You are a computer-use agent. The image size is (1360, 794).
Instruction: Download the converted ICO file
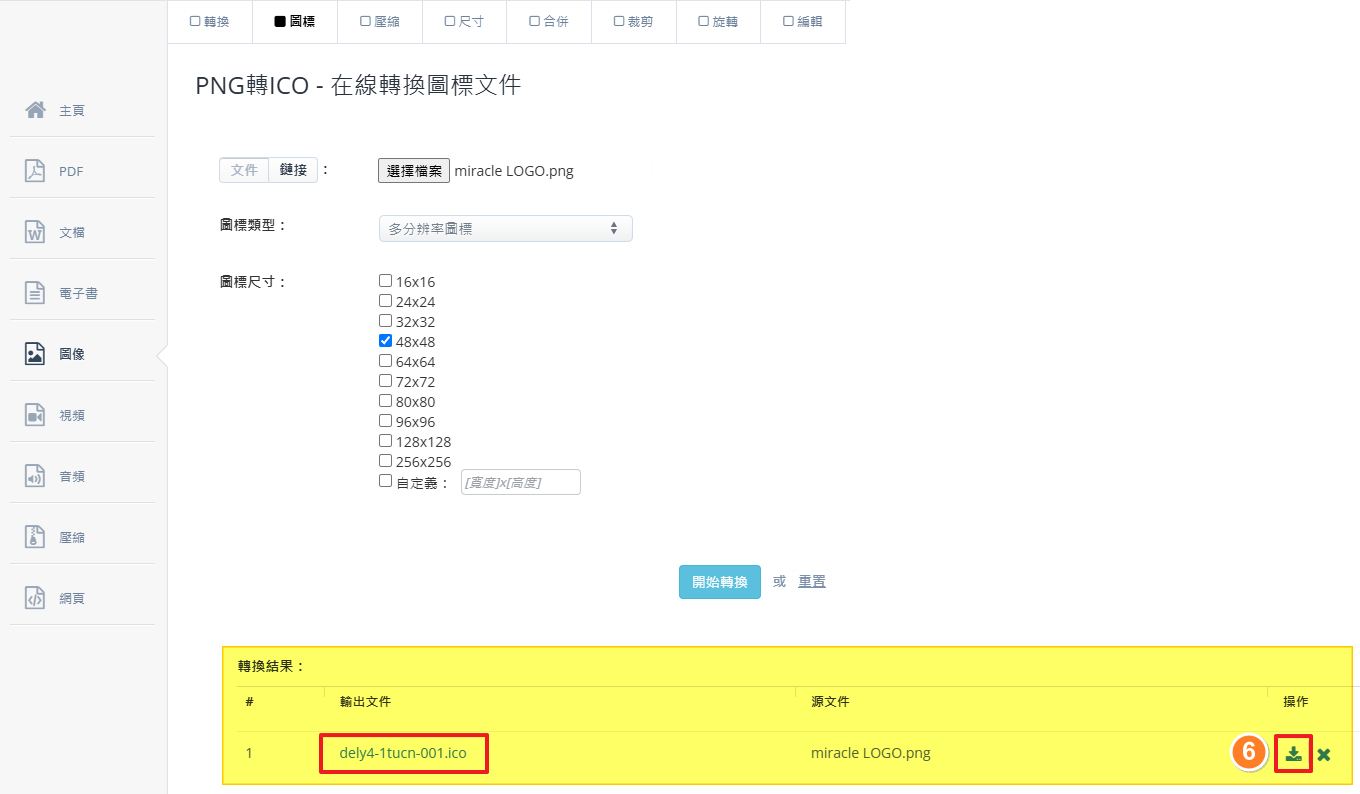(x=1293, y=754)
